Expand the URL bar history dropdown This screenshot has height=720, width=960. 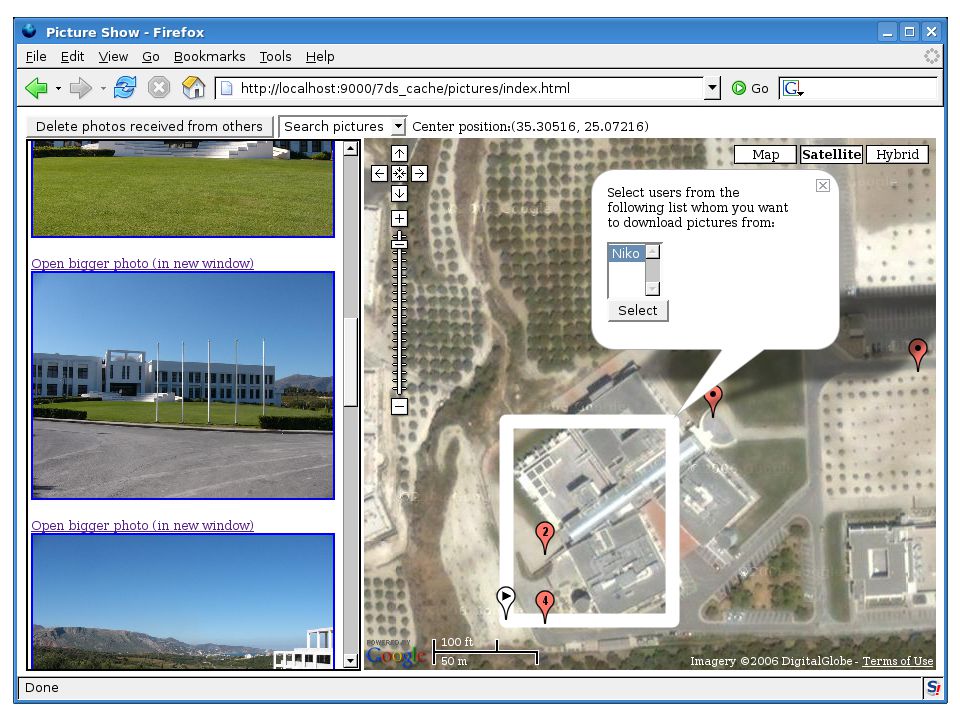coord(711,88)
